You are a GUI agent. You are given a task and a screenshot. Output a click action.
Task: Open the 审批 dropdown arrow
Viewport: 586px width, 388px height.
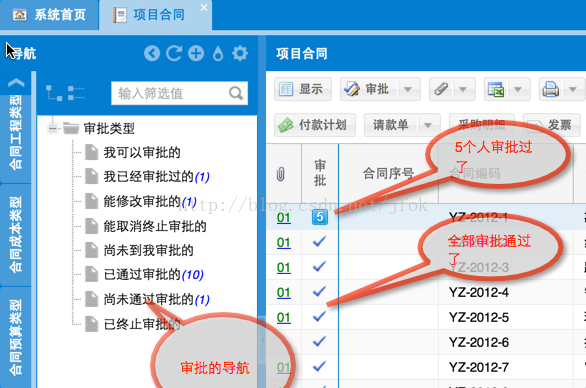tap(408, 89)
